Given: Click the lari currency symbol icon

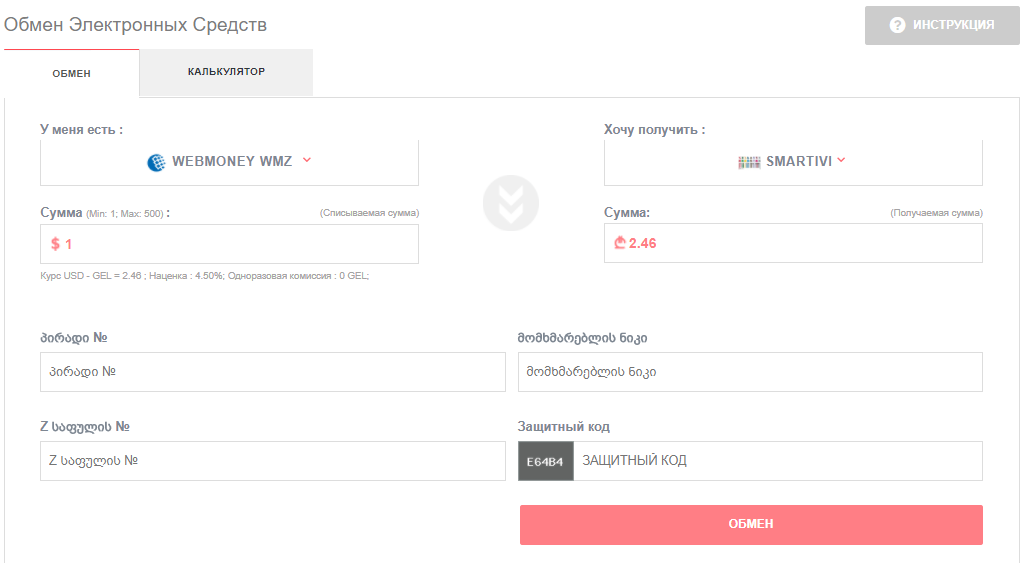Looking at the screenshot, I should (620, 243).
